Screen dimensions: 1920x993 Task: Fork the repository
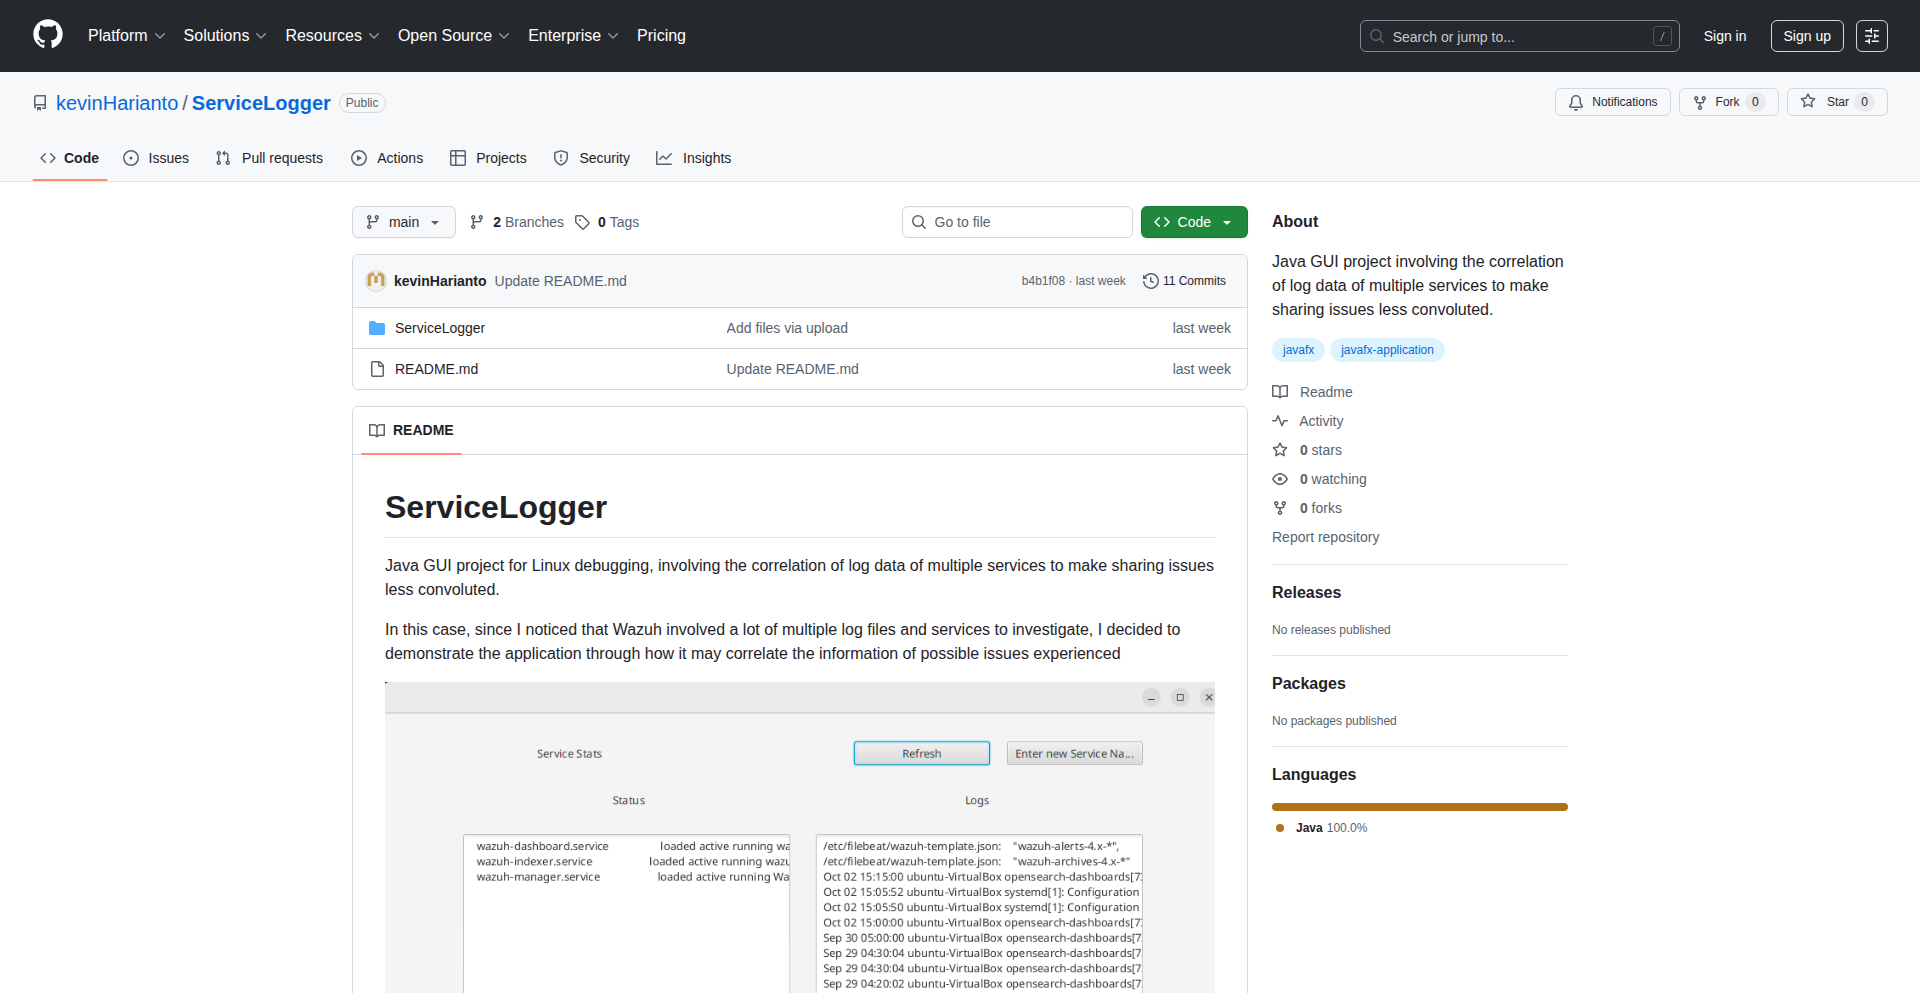click(1728, 102)
